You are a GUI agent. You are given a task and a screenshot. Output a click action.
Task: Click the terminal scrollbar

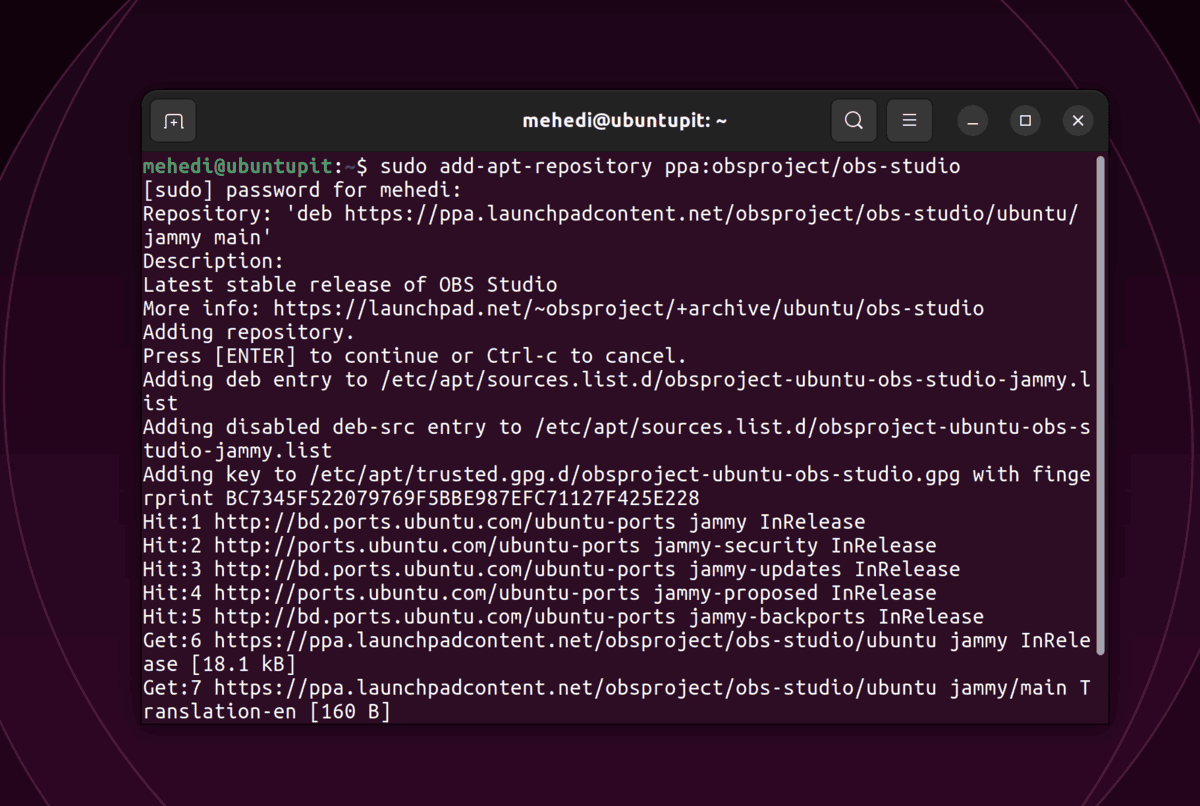tap(1101, 405)
